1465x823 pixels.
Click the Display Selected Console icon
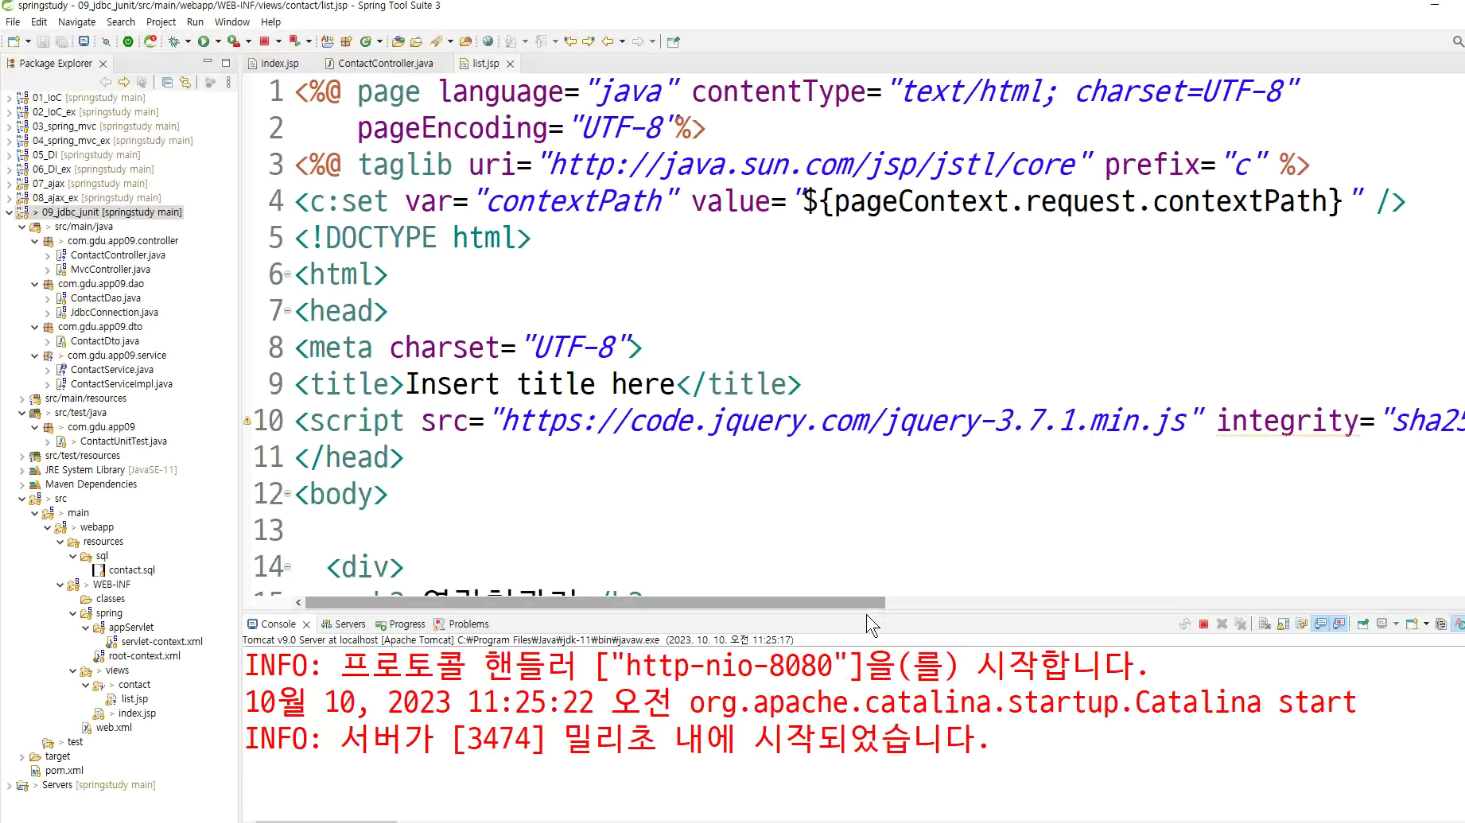coord(1381,624)
